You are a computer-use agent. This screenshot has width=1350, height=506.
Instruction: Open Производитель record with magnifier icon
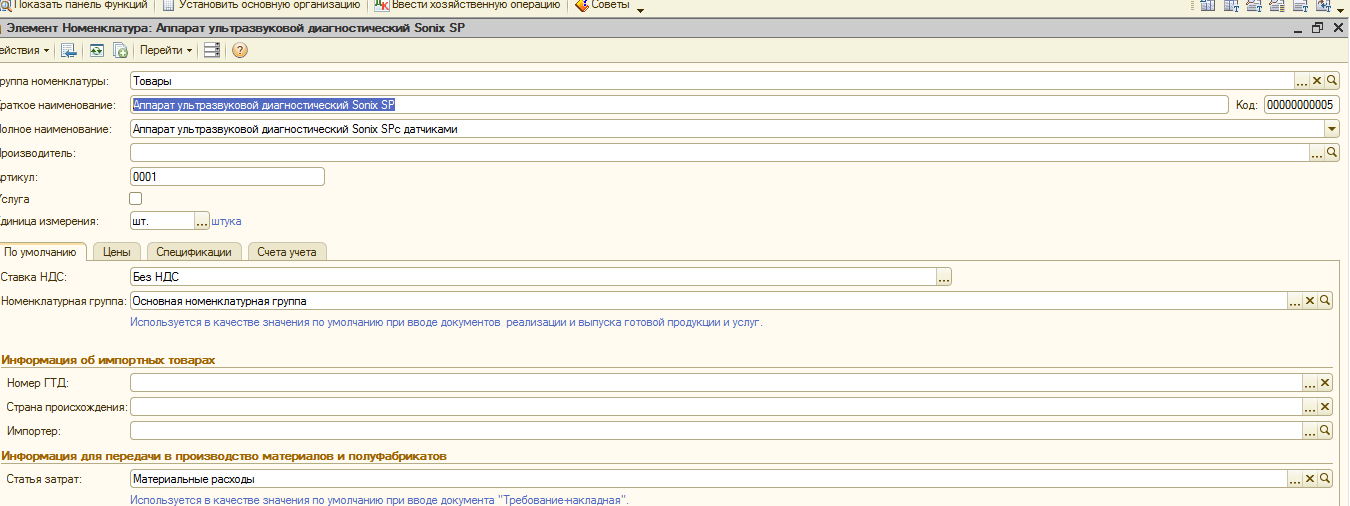click(1332, 153)
